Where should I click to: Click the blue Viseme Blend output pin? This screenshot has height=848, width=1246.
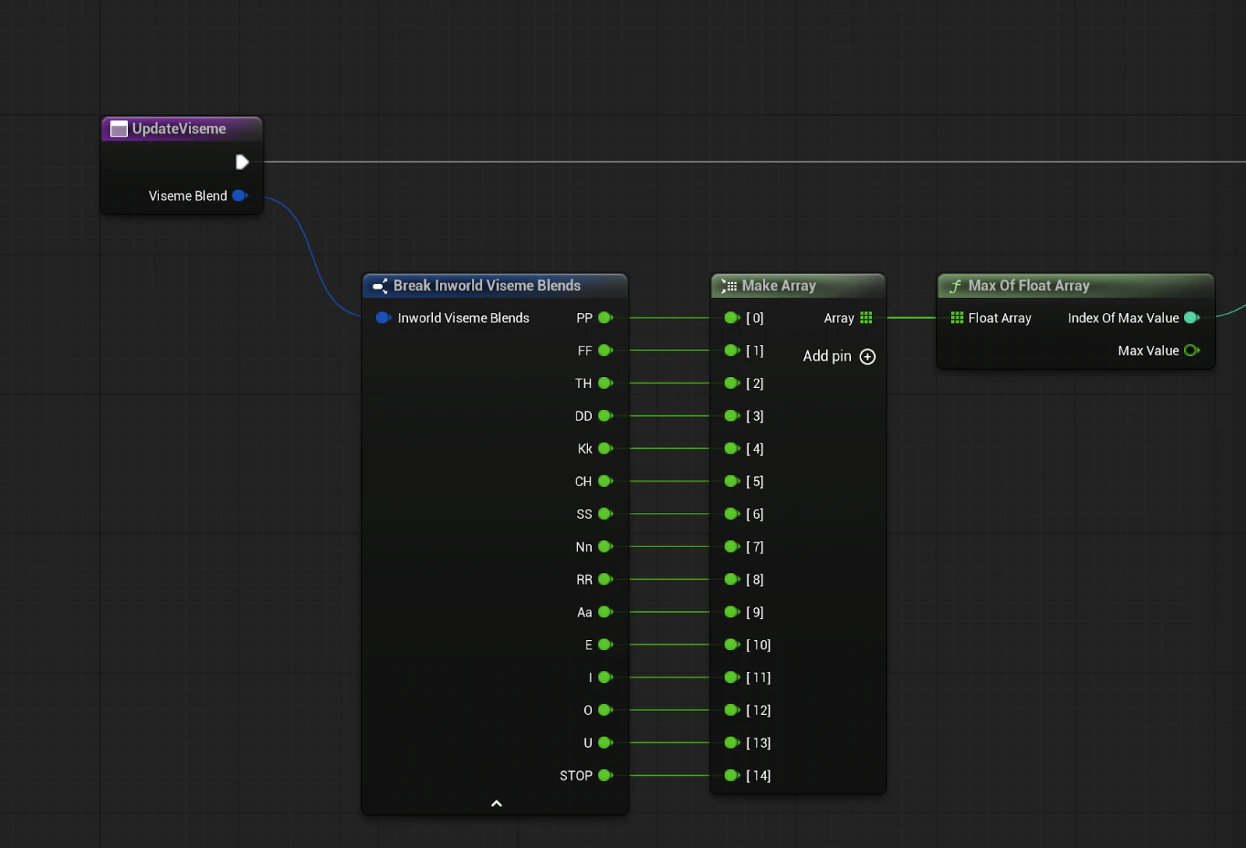(x=239, y=195)
